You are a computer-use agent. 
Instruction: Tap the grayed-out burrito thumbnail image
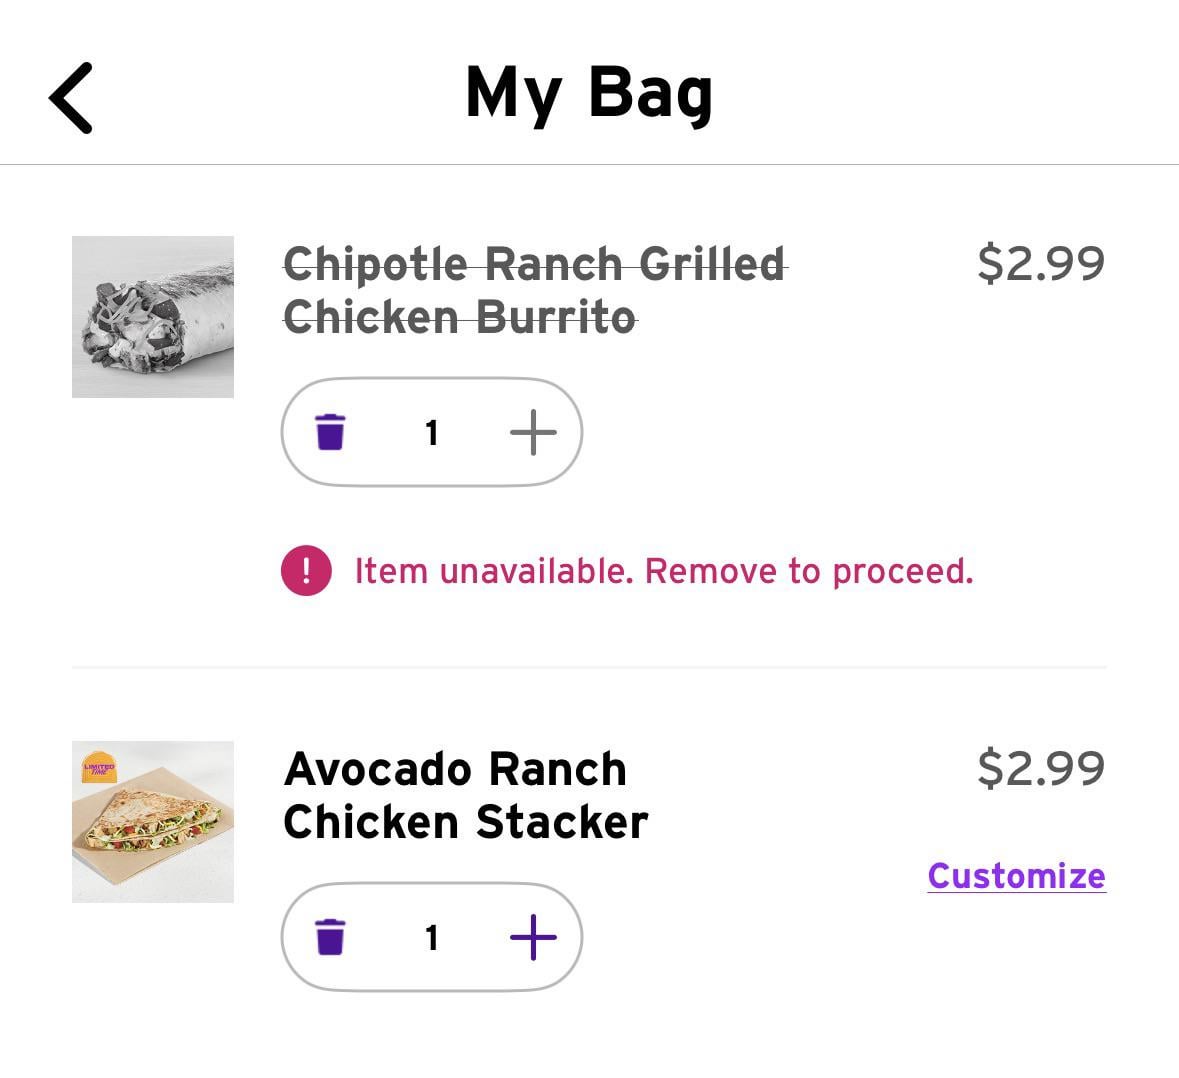[x=153, y=317]
